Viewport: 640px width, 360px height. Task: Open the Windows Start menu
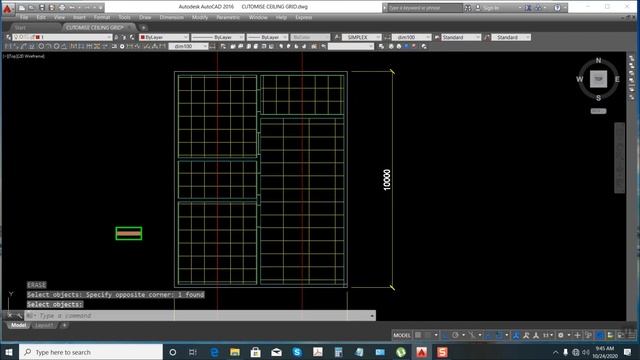pos(9,352)
